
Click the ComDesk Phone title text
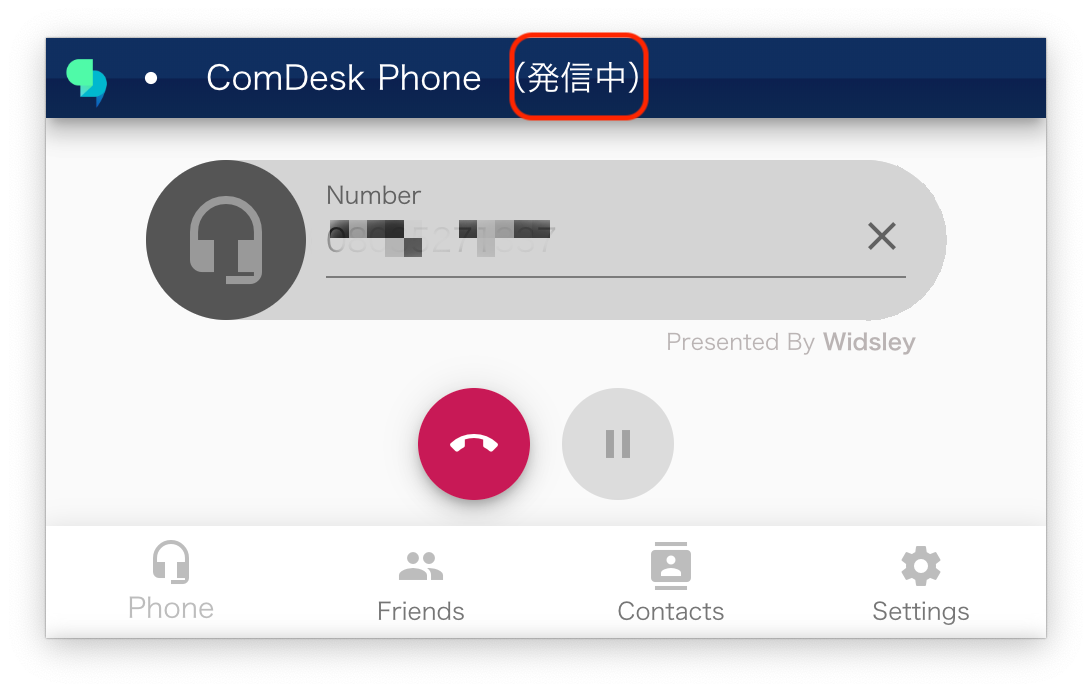[343, 78]
